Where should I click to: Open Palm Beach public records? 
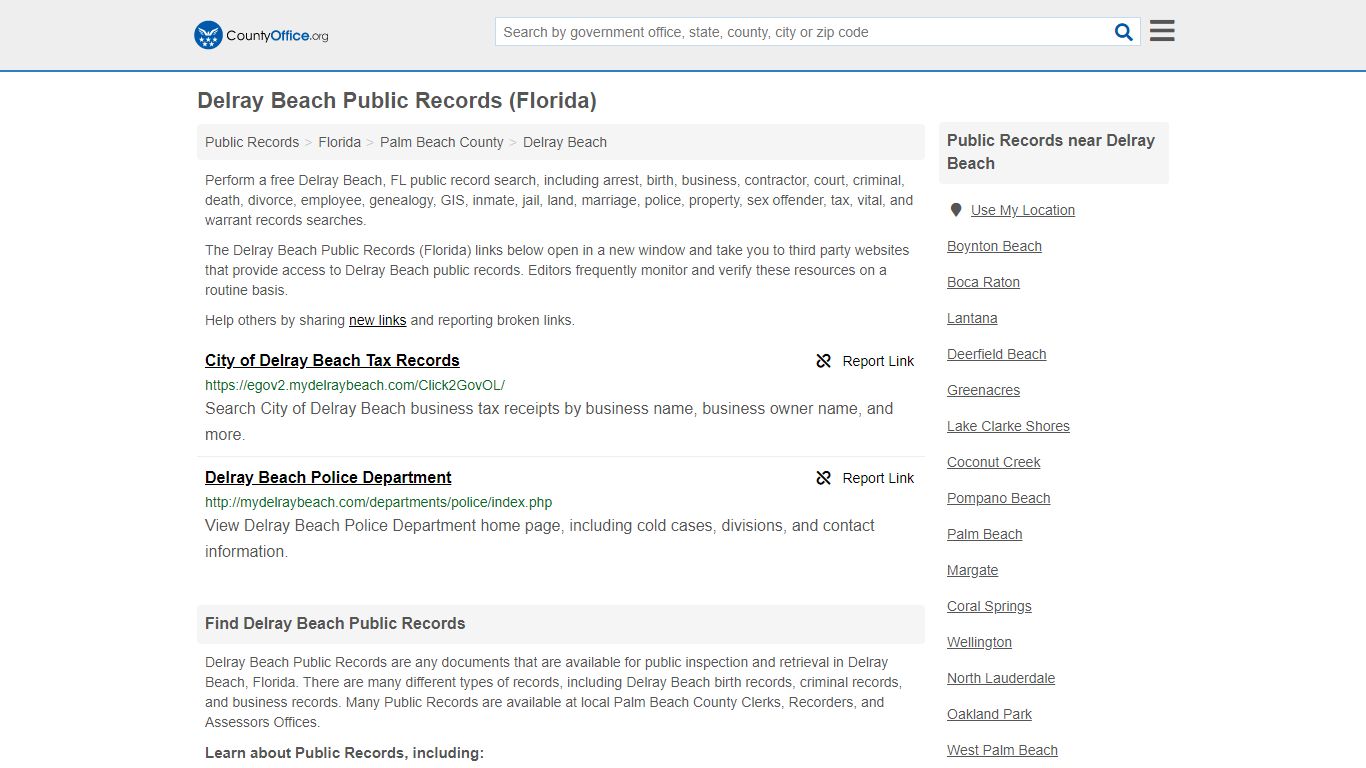984,534
